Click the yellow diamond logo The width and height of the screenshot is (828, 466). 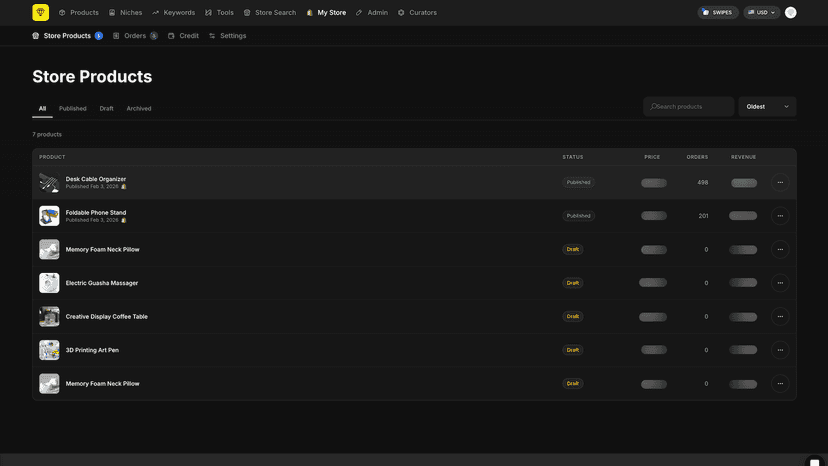coord(41,13)
